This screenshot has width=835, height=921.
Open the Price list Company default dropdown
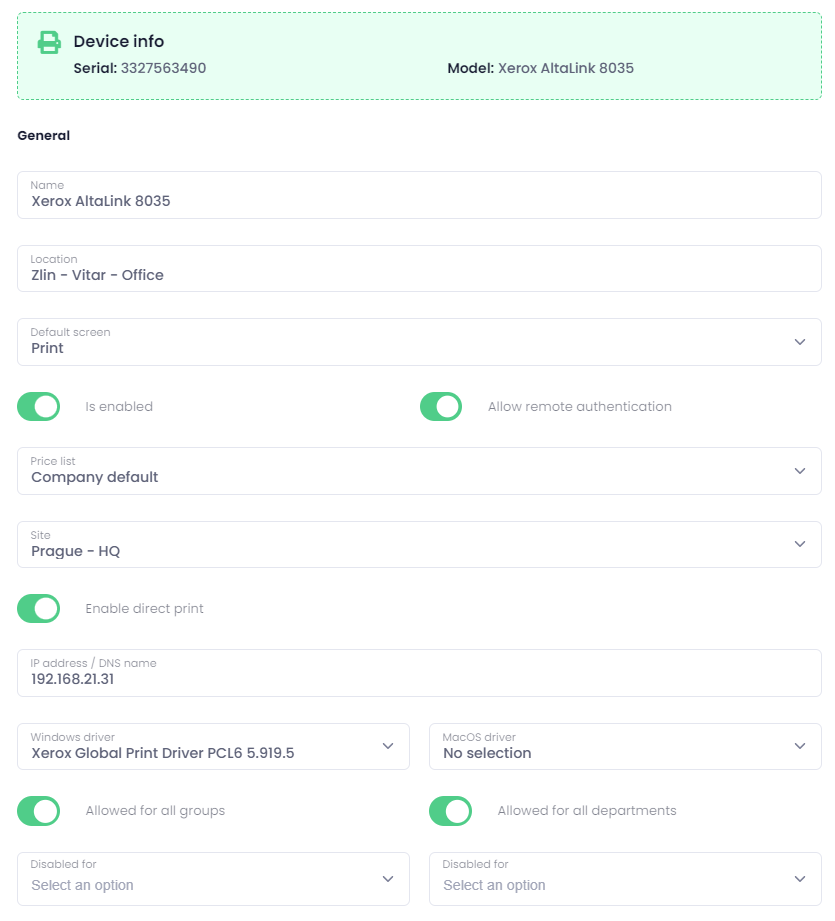click(419, 471)
